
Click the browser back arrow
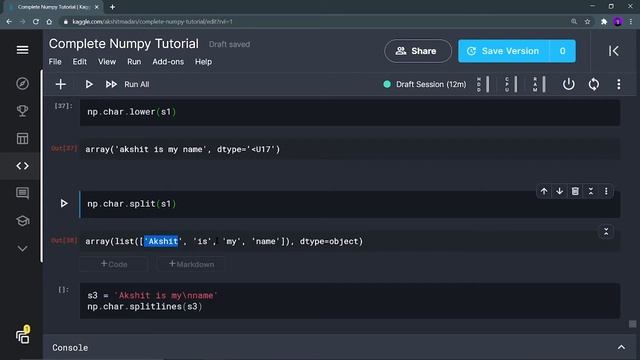click(9, 22)
